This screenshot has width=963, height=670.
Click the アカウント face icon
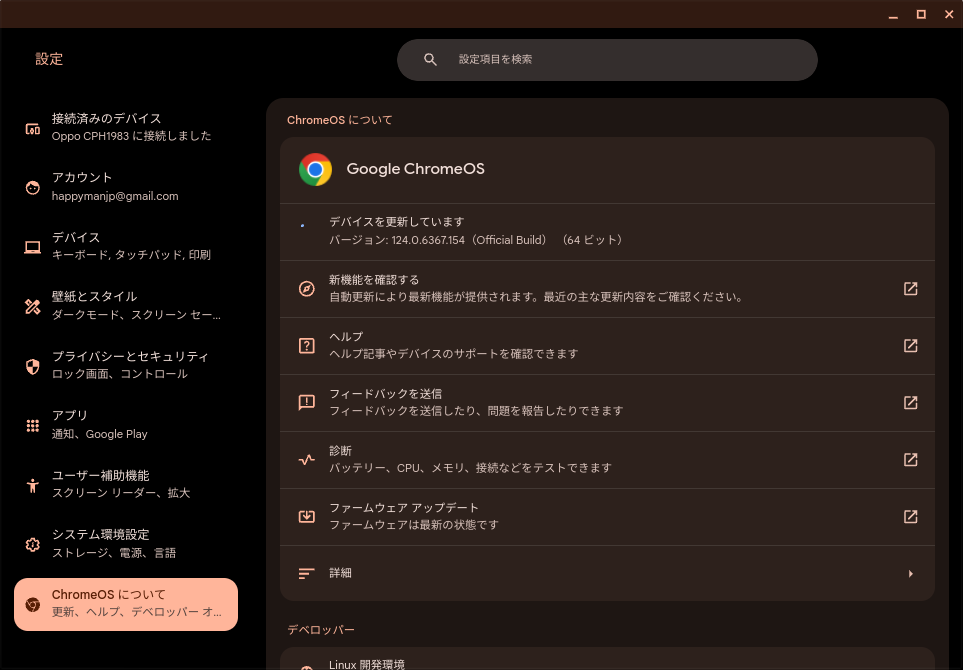click(x=33, y=187)
